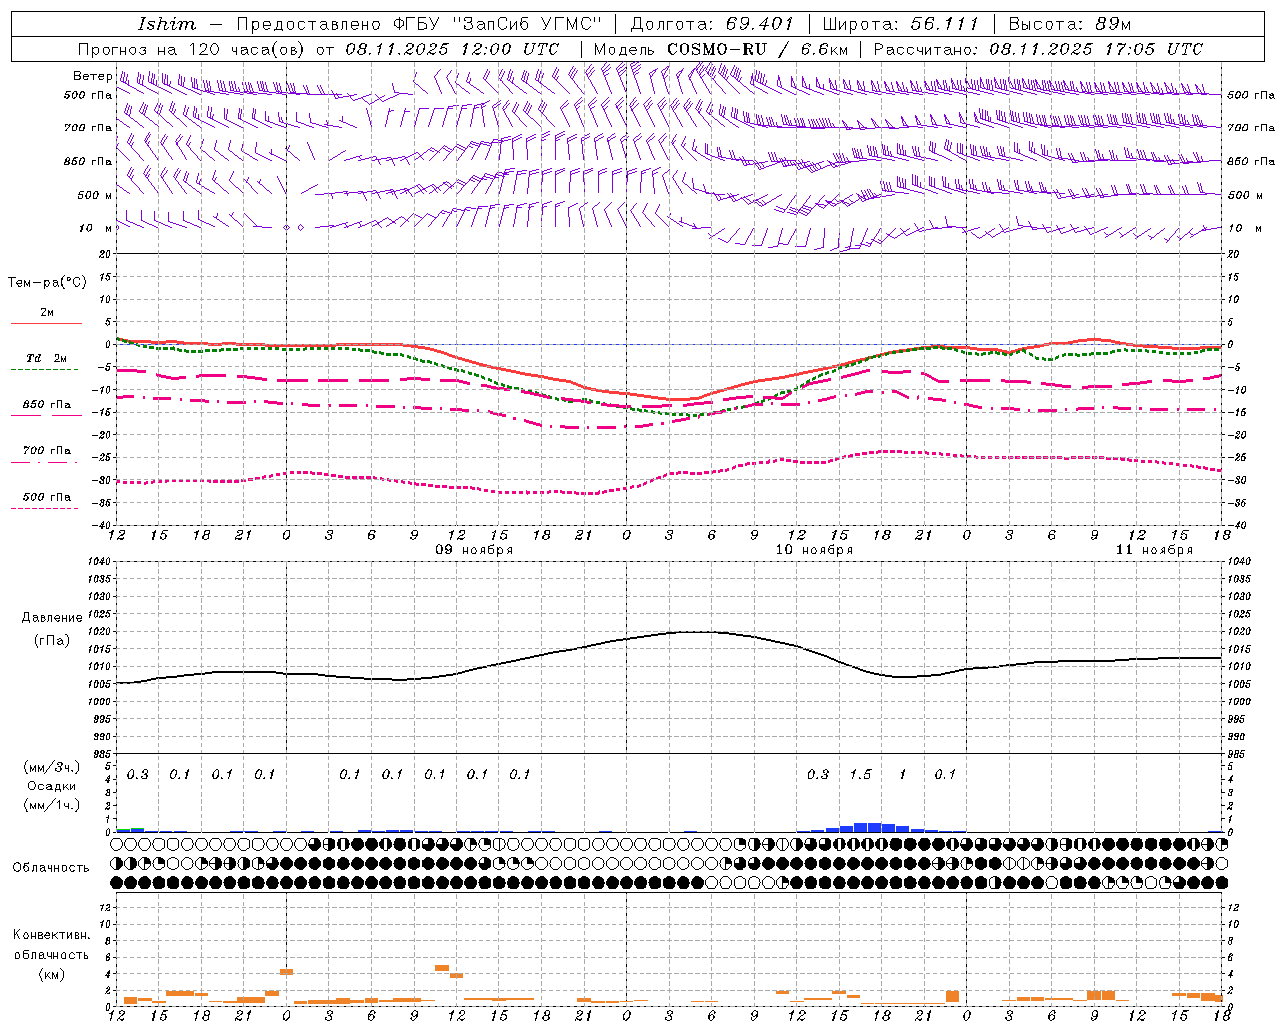Click the tallest blue precipitation bar near 18h

click(x=874, y=827)
